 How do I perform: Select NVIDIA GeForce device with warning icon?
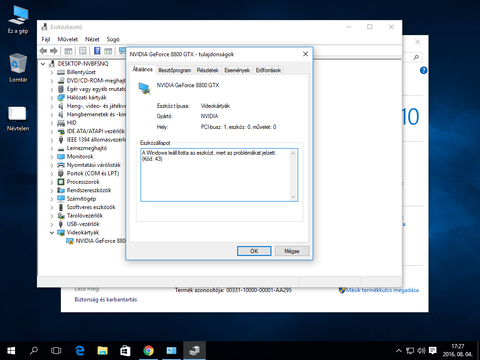coord(70,241)
